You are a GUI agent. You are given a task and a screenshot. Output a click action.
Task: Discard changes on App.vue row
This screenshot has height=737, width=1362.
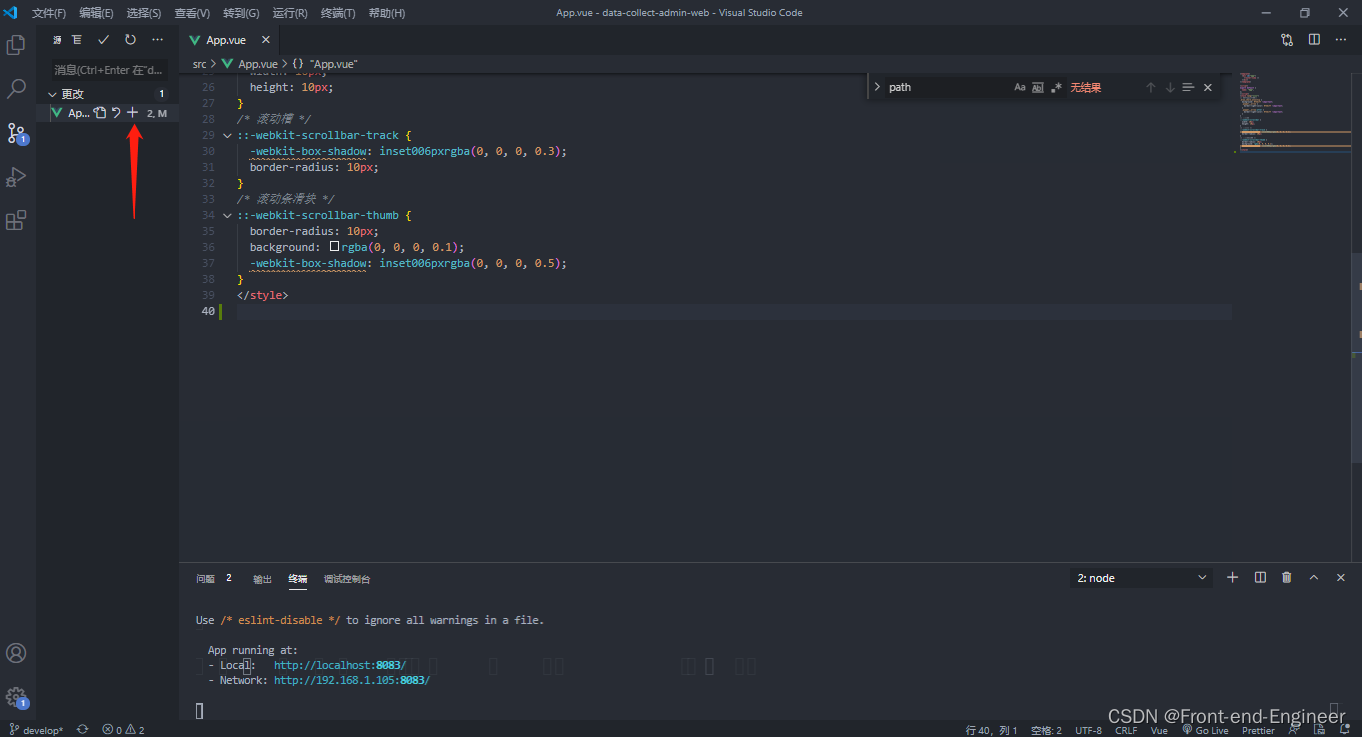pos(116,113)
